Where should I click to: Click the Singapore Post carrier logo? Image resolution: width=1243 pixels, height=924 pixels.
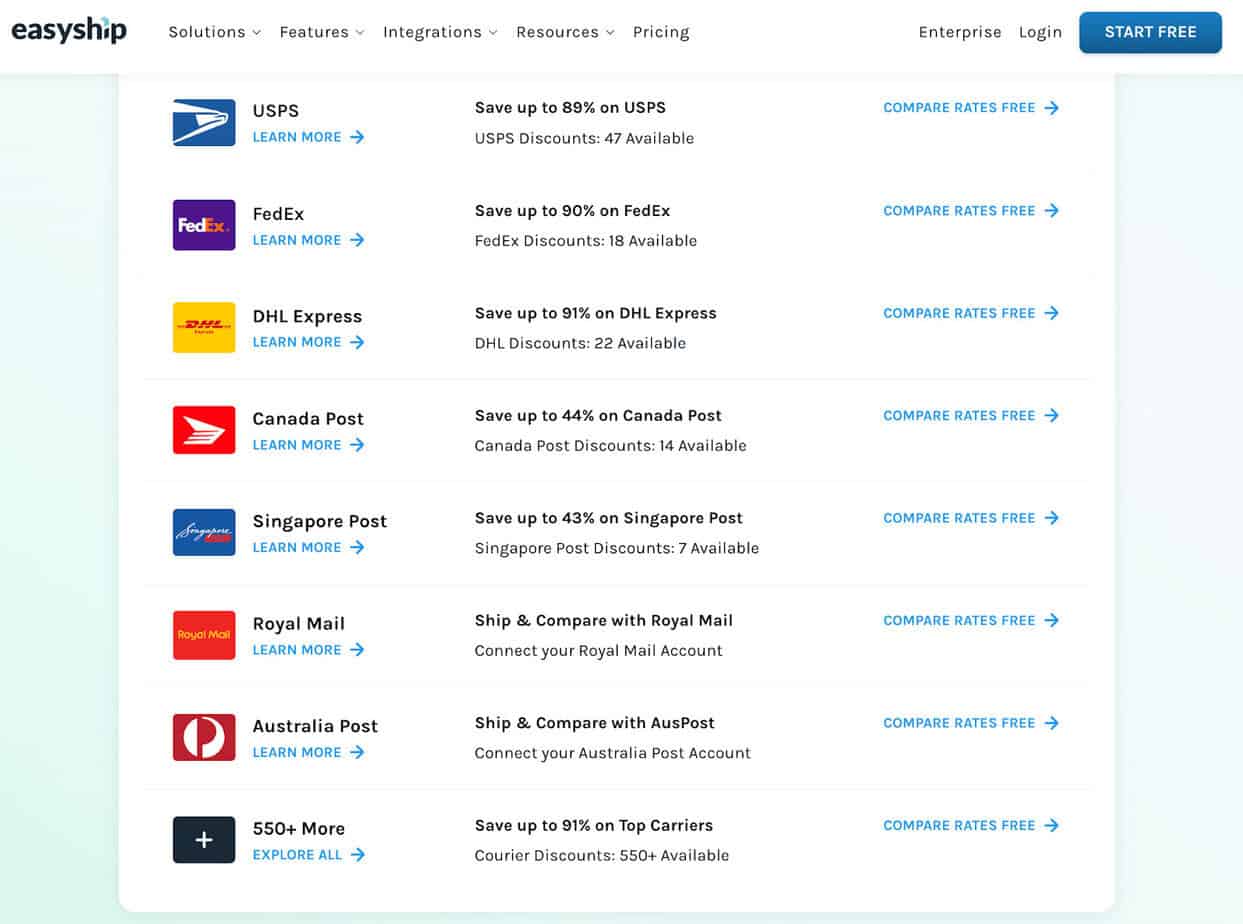pos(203,532)
